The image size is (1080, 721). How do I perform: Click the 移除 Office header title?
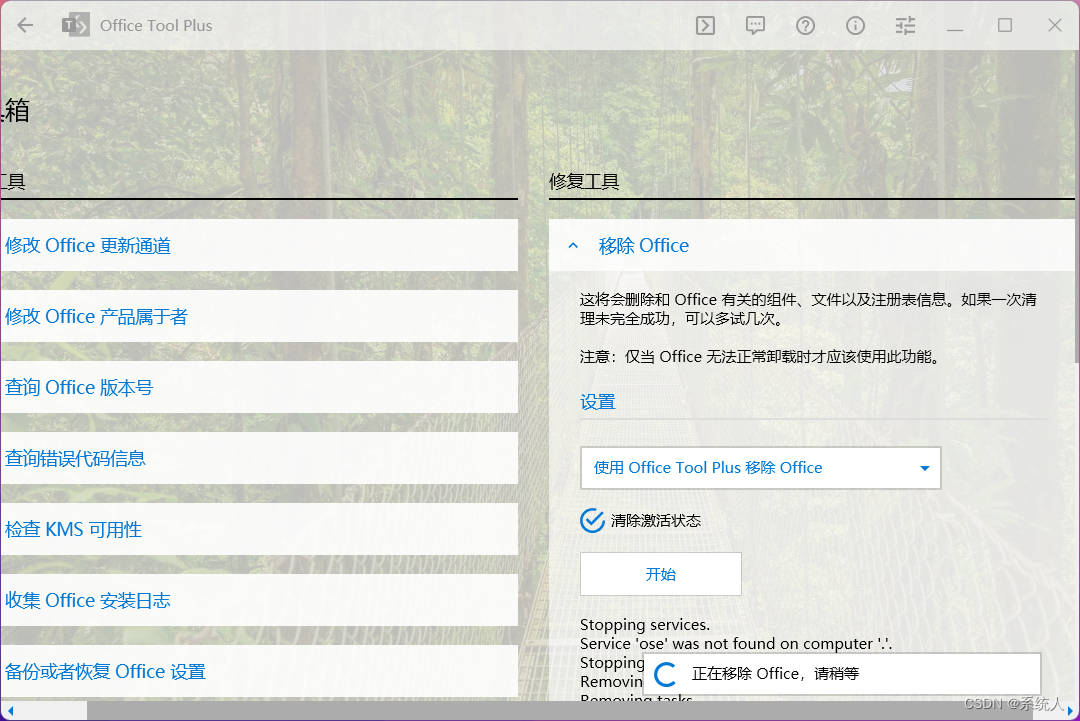coord(643,245)
